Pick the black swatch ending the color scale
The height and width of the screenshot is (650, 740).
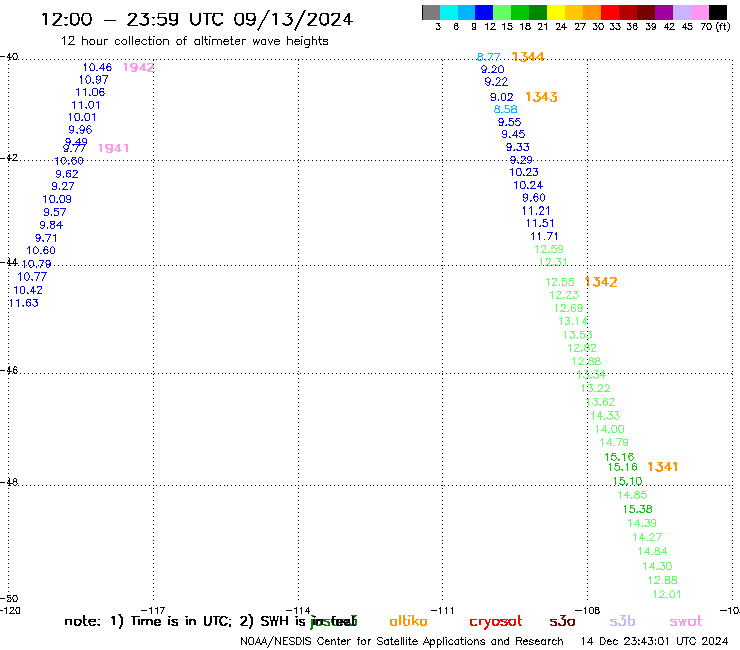(718, 12)
